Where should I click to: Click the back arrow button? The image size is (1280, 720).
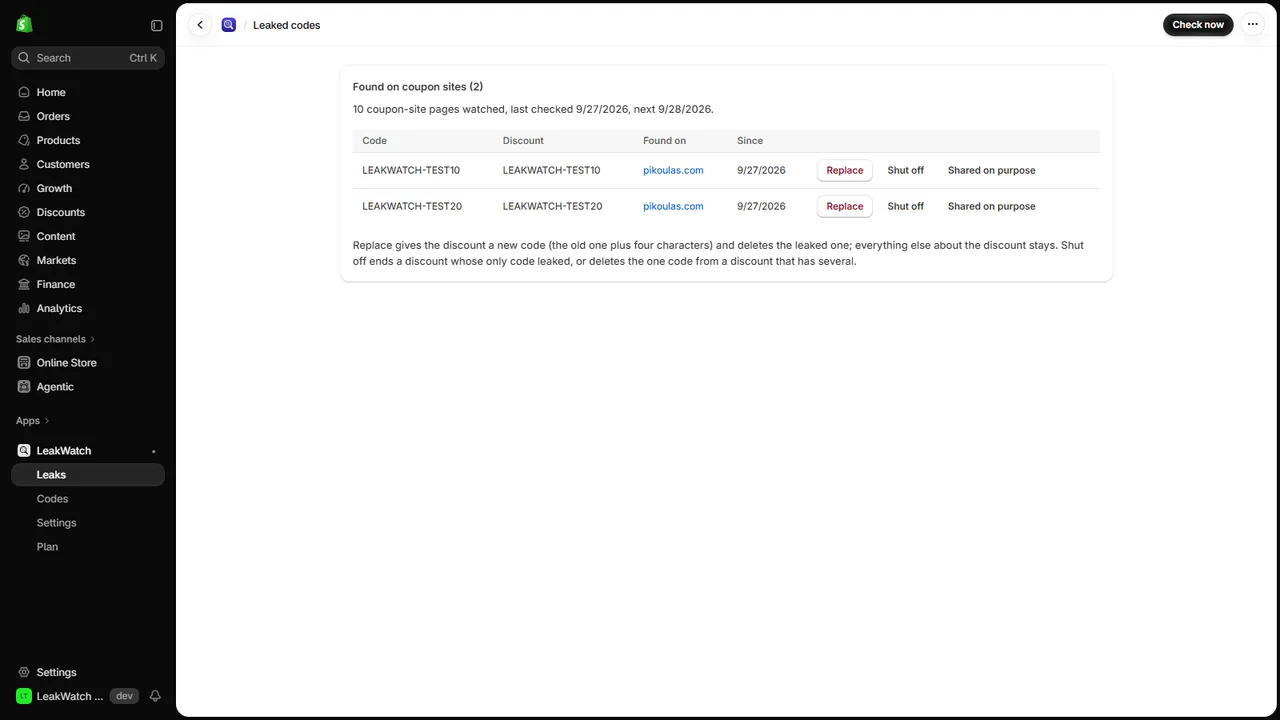(x=200, y=25)
